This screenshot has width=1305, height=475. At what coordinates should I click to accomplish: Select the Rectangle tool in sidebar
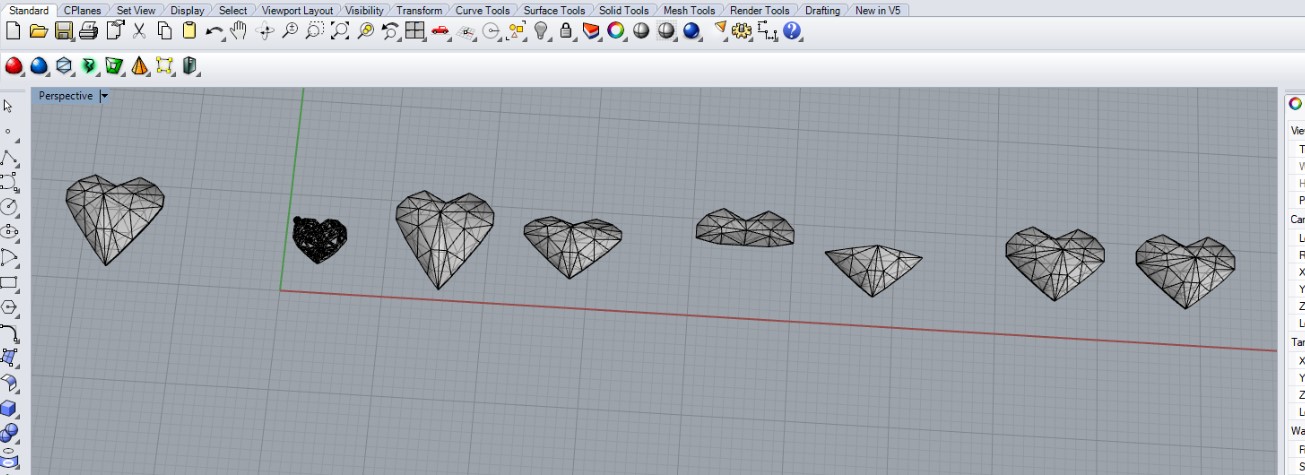pos(9,282)
